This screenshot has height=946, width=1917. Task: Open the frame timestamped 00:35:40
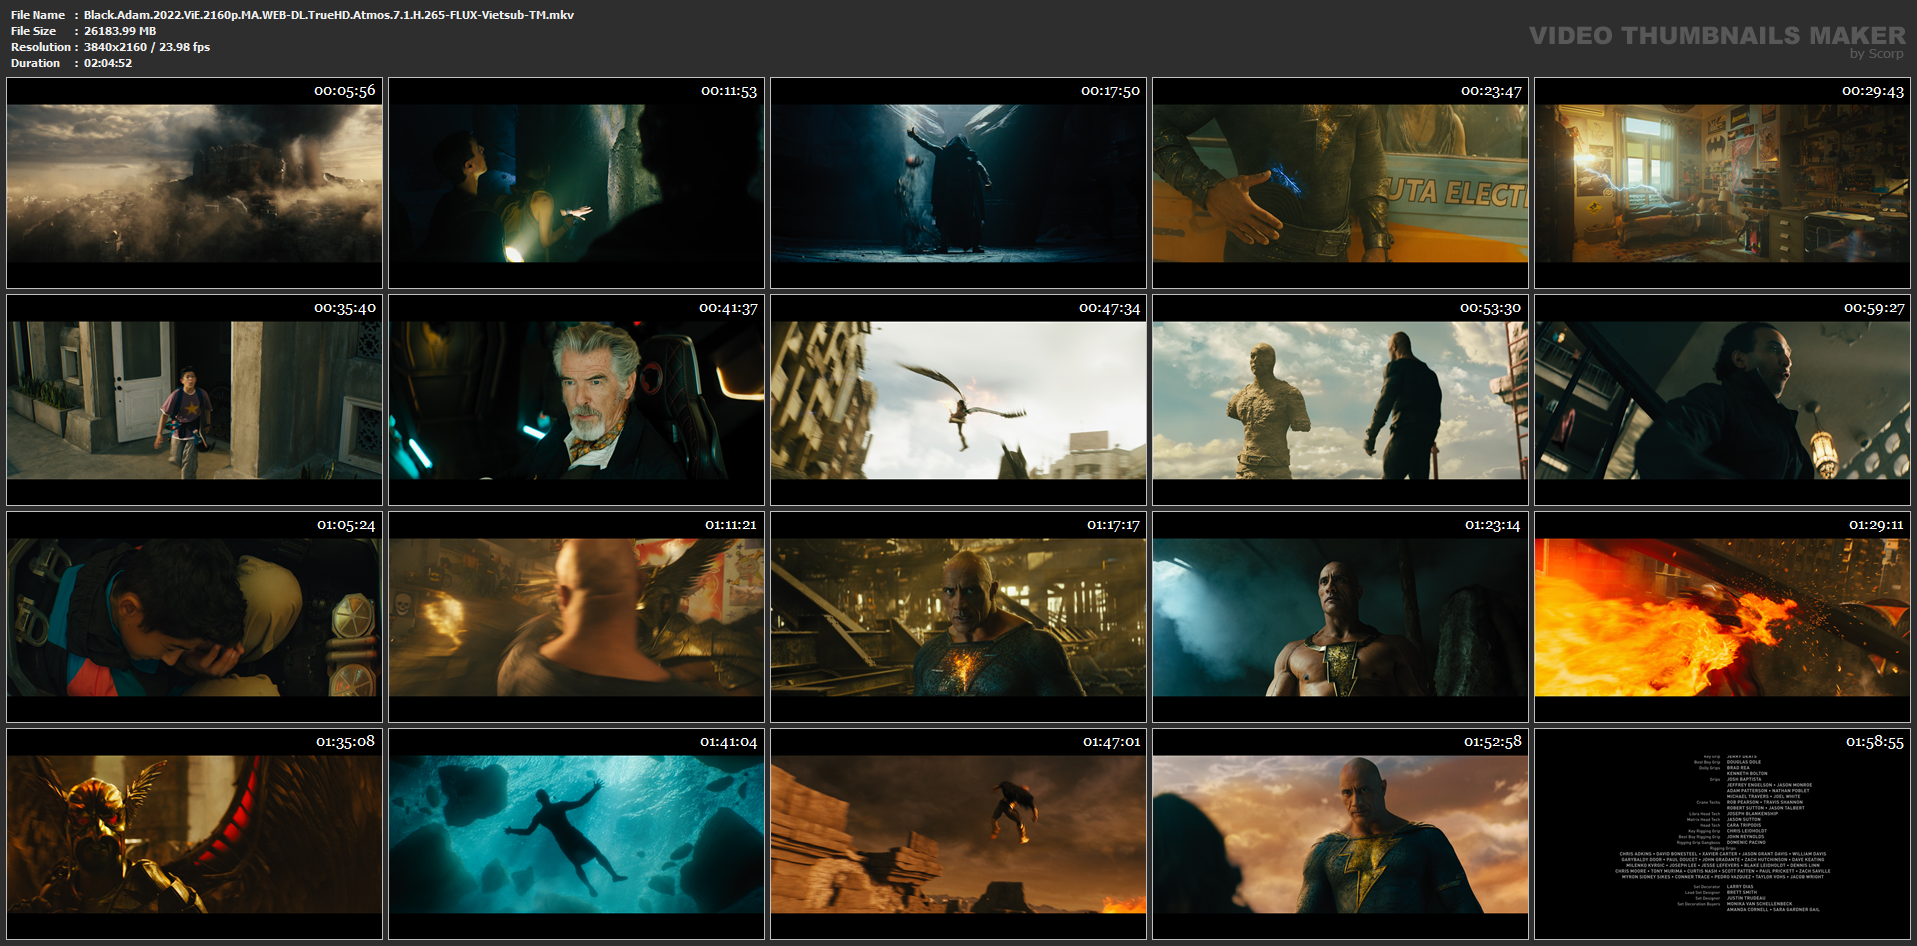195,400
